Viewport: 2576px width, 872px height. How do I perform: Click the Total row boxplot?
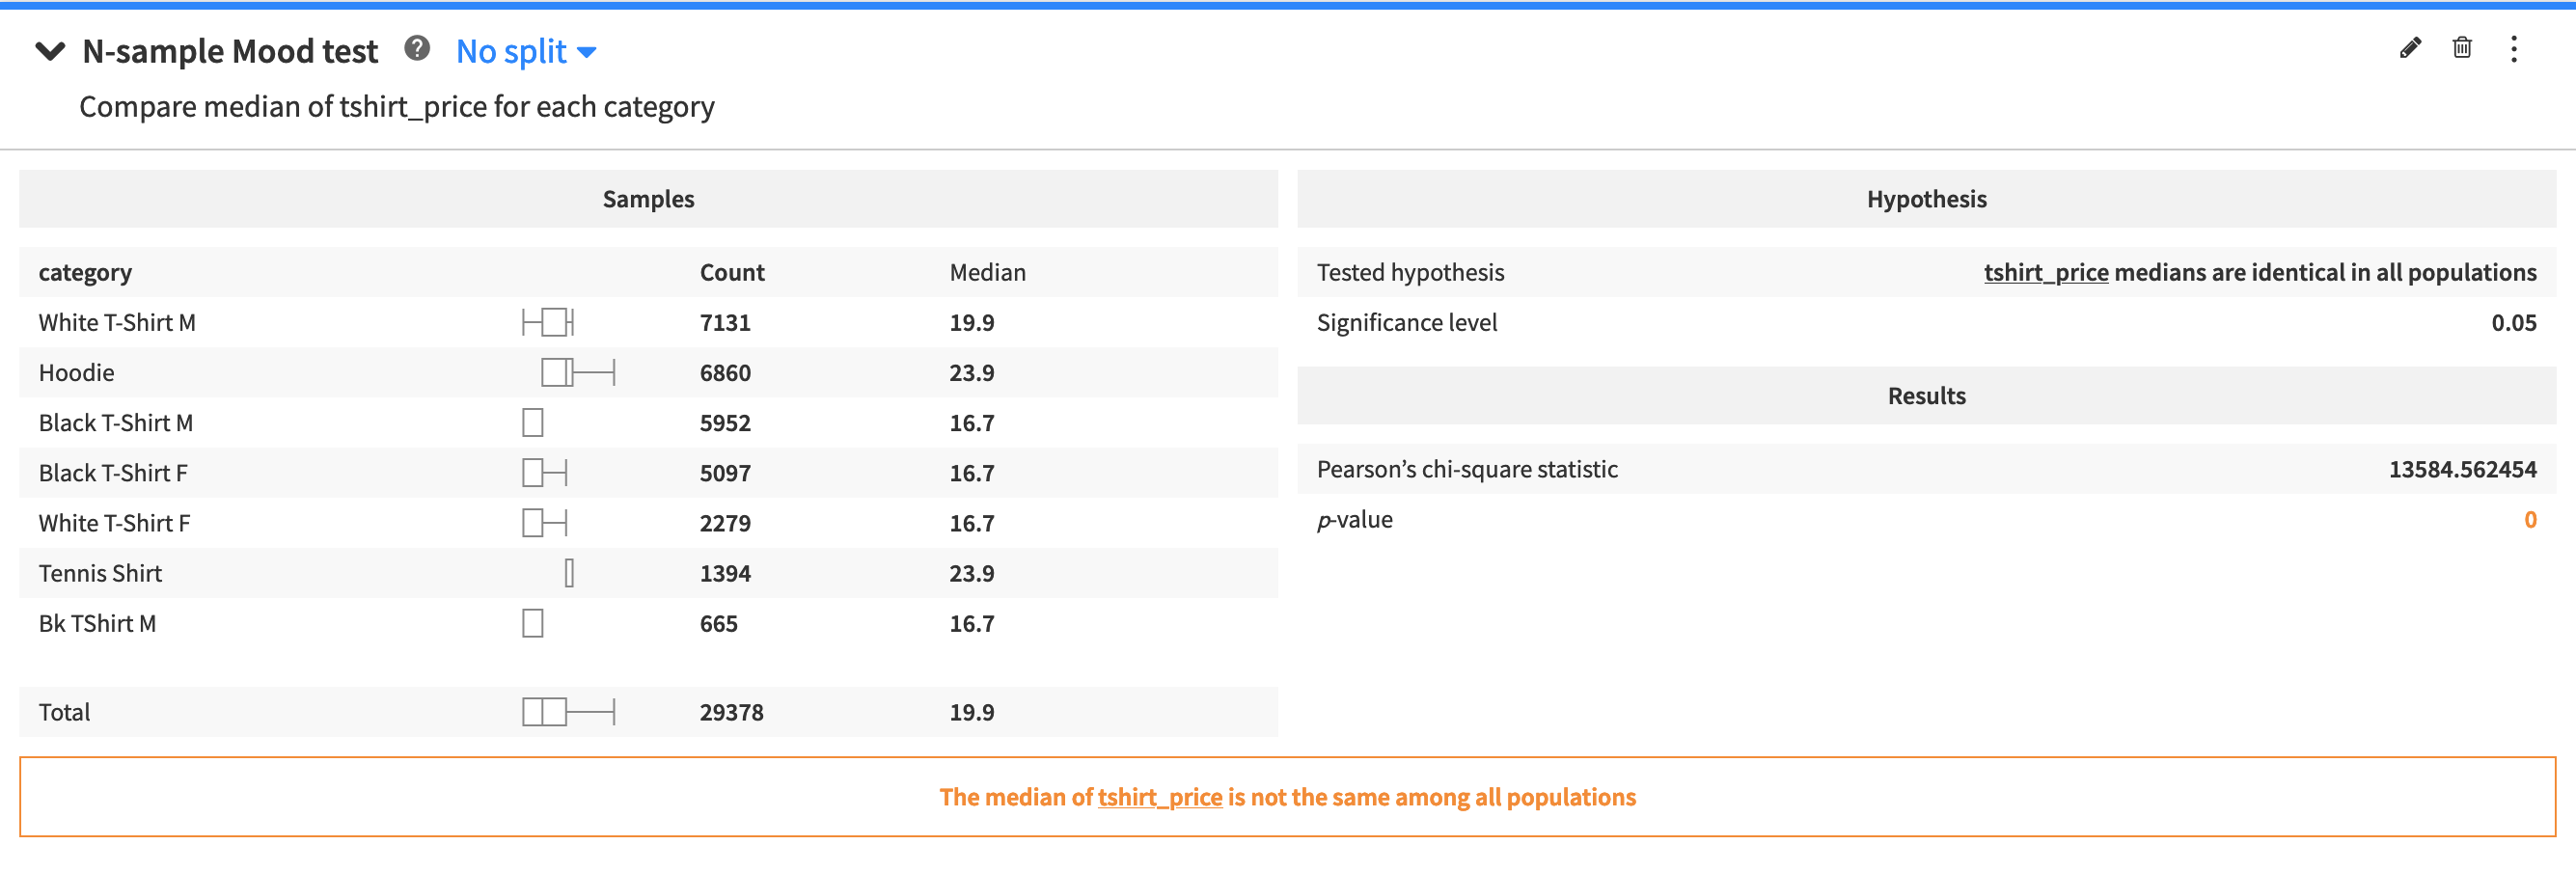click(x=567, y=712)
